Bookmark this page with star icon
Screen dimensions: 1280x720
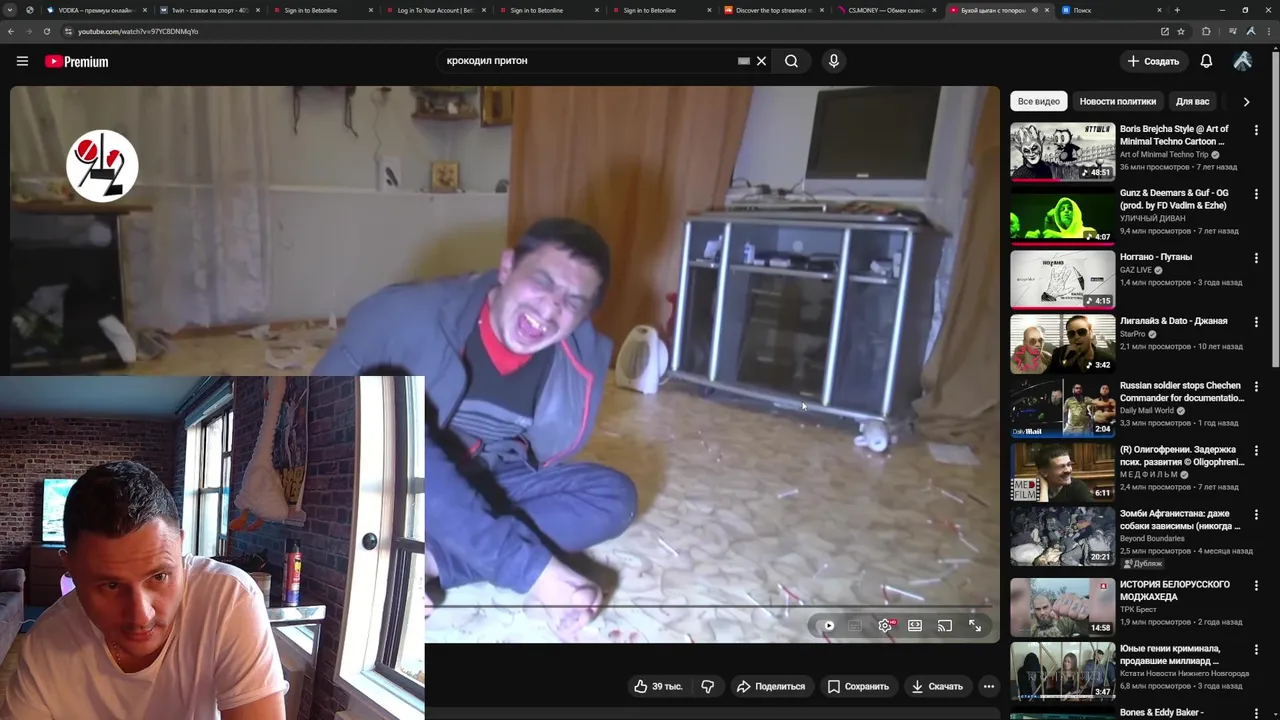(1181, 31)
